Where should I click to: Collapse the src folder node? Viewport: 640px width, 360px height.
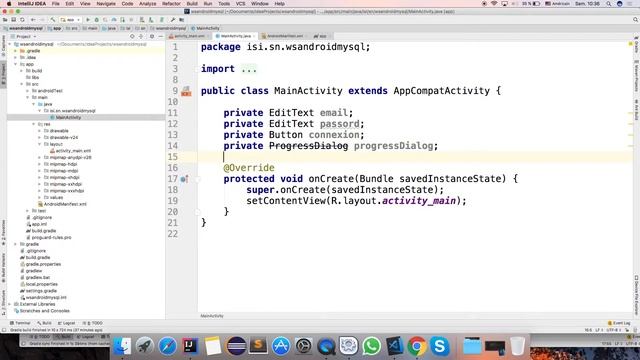coord(22,84)
